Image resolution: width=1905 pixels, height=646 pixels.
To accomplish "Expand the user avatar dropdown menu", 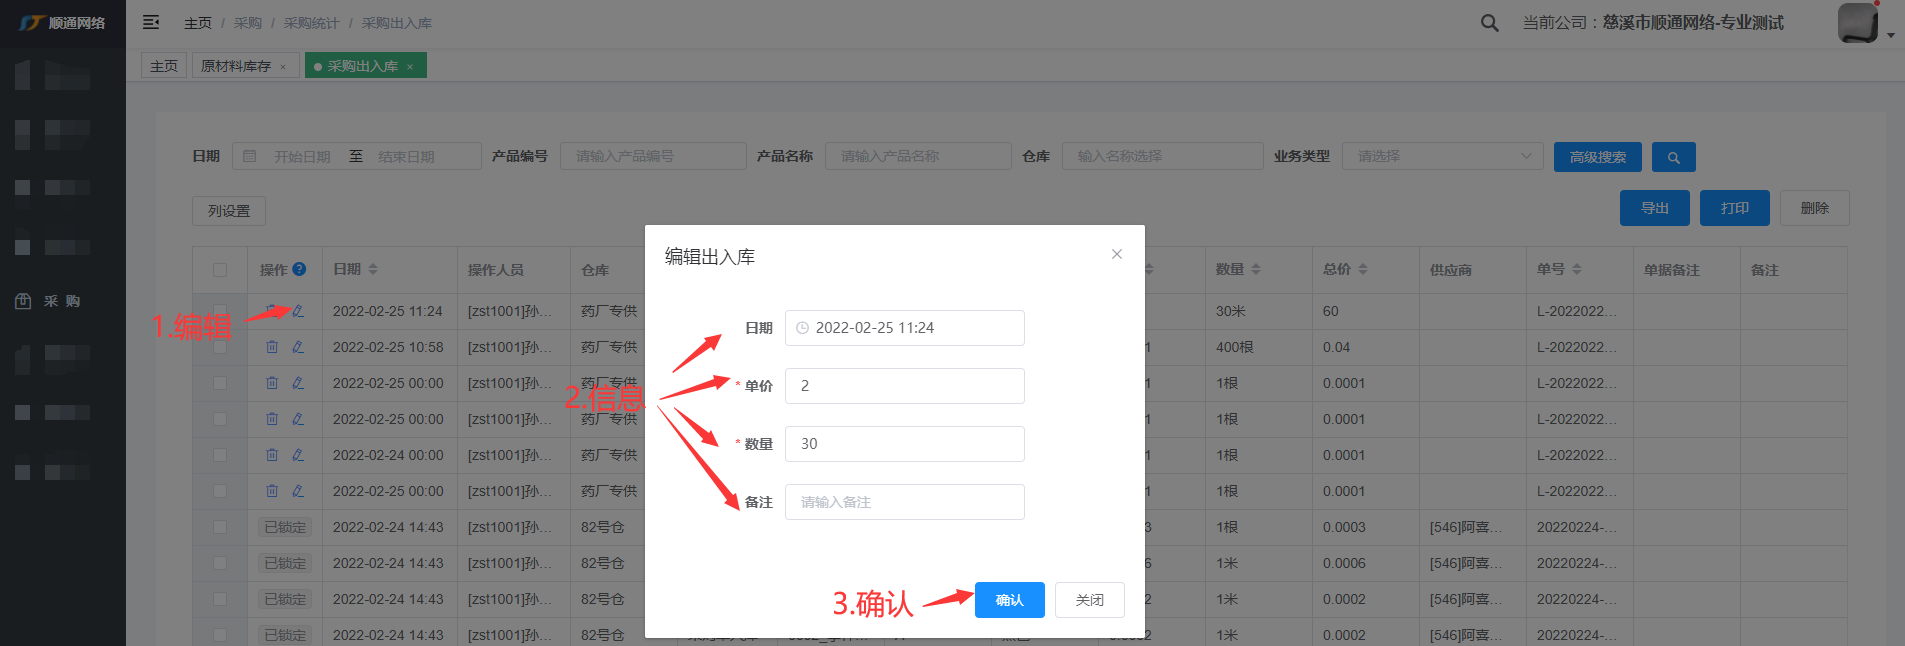I will tap(1890, 35).
